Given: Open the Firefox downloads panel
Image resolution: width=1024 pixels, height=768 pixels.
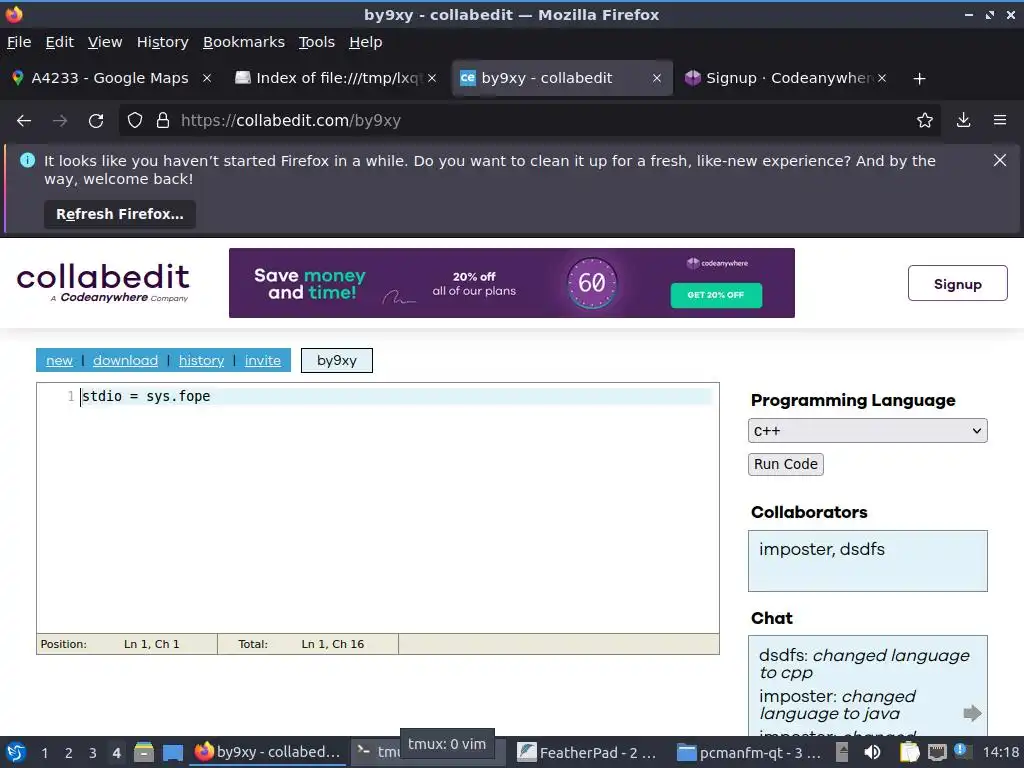Looking at the screenshot, I should pos(963,120).
